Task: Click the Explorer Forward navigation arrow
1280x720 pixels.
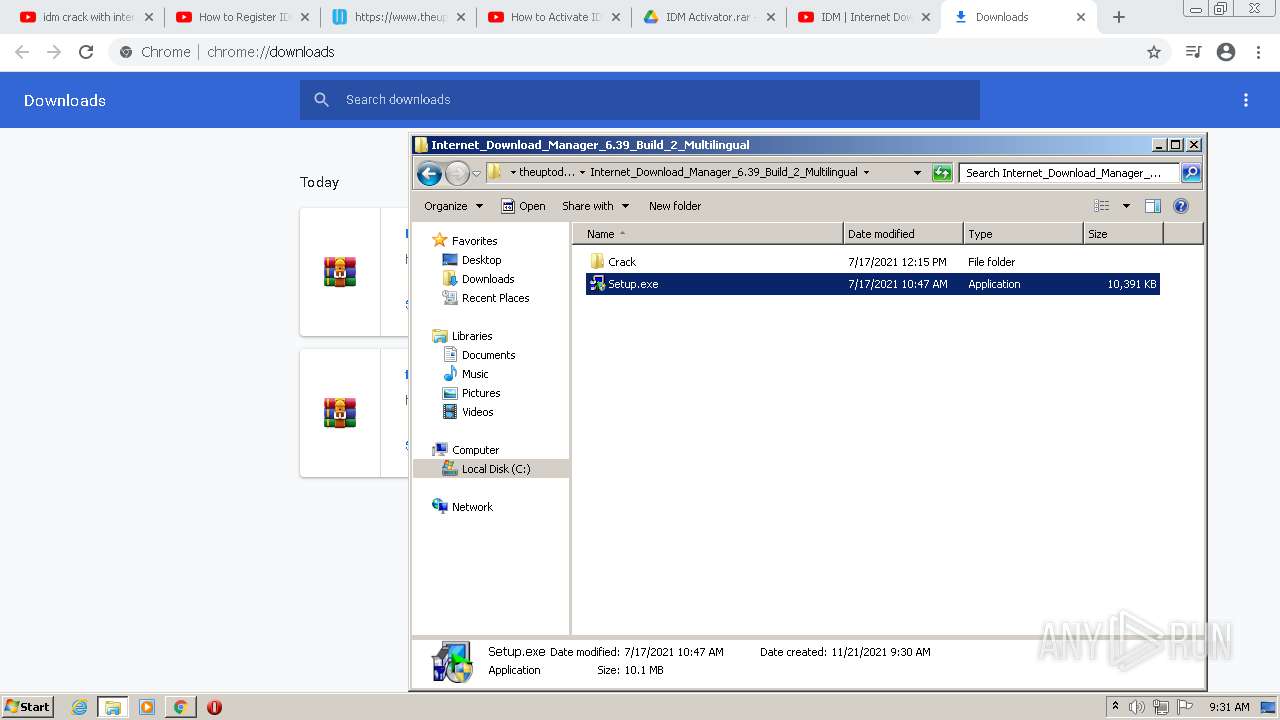Action: (x=457, y=173)
